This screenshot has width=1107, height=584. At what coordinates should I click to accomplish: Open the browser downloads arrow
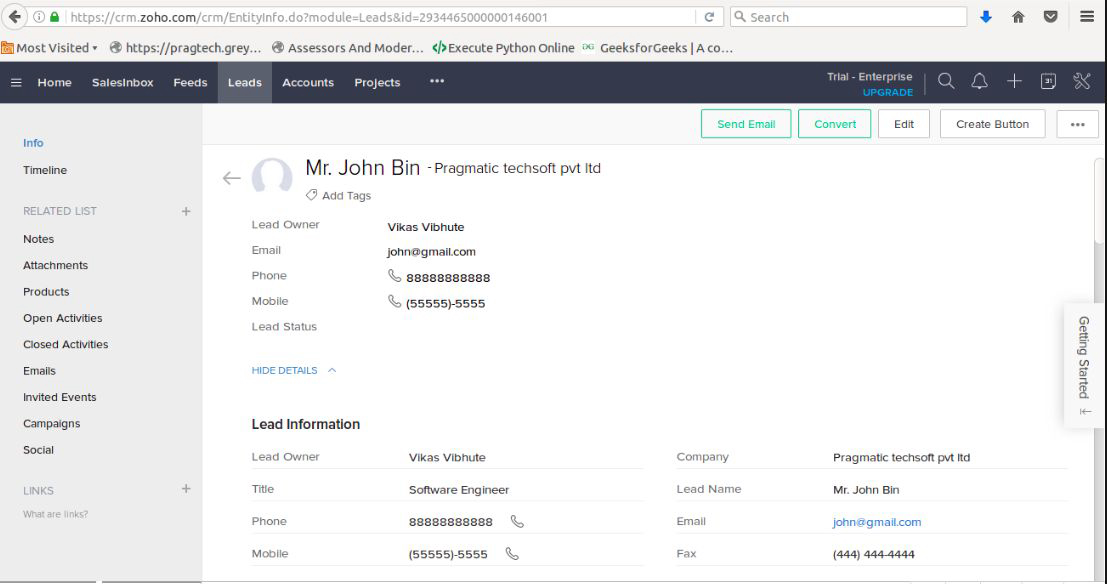986,17
